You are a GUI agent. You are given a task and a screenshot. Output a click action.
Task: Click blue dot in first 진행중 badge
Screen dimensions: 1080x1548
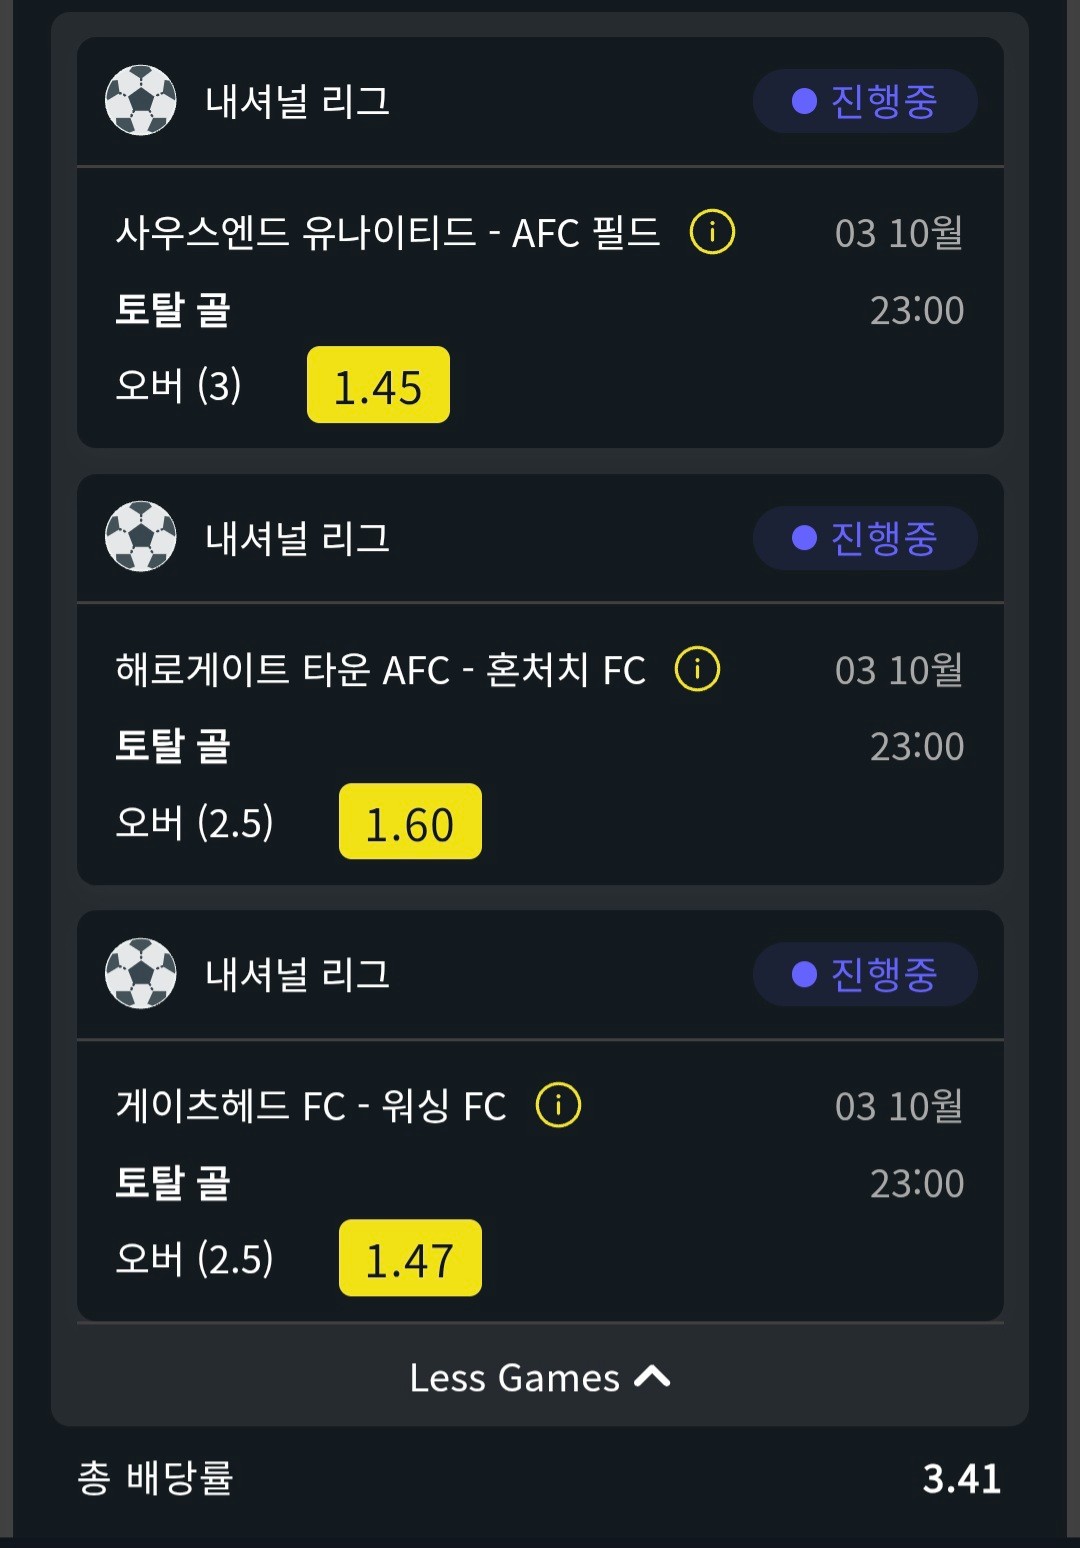805,101
